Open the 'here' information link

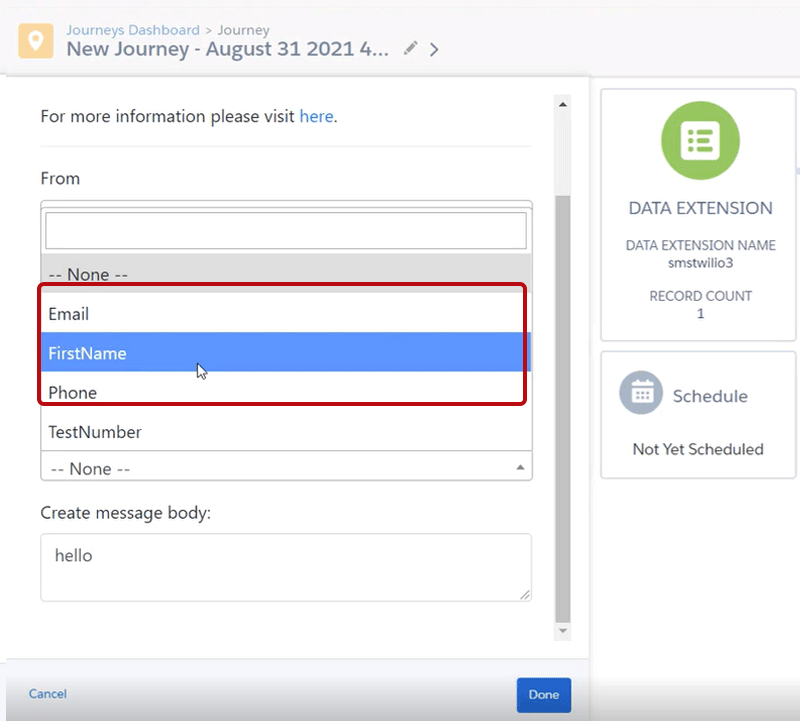tap(316, 116)
